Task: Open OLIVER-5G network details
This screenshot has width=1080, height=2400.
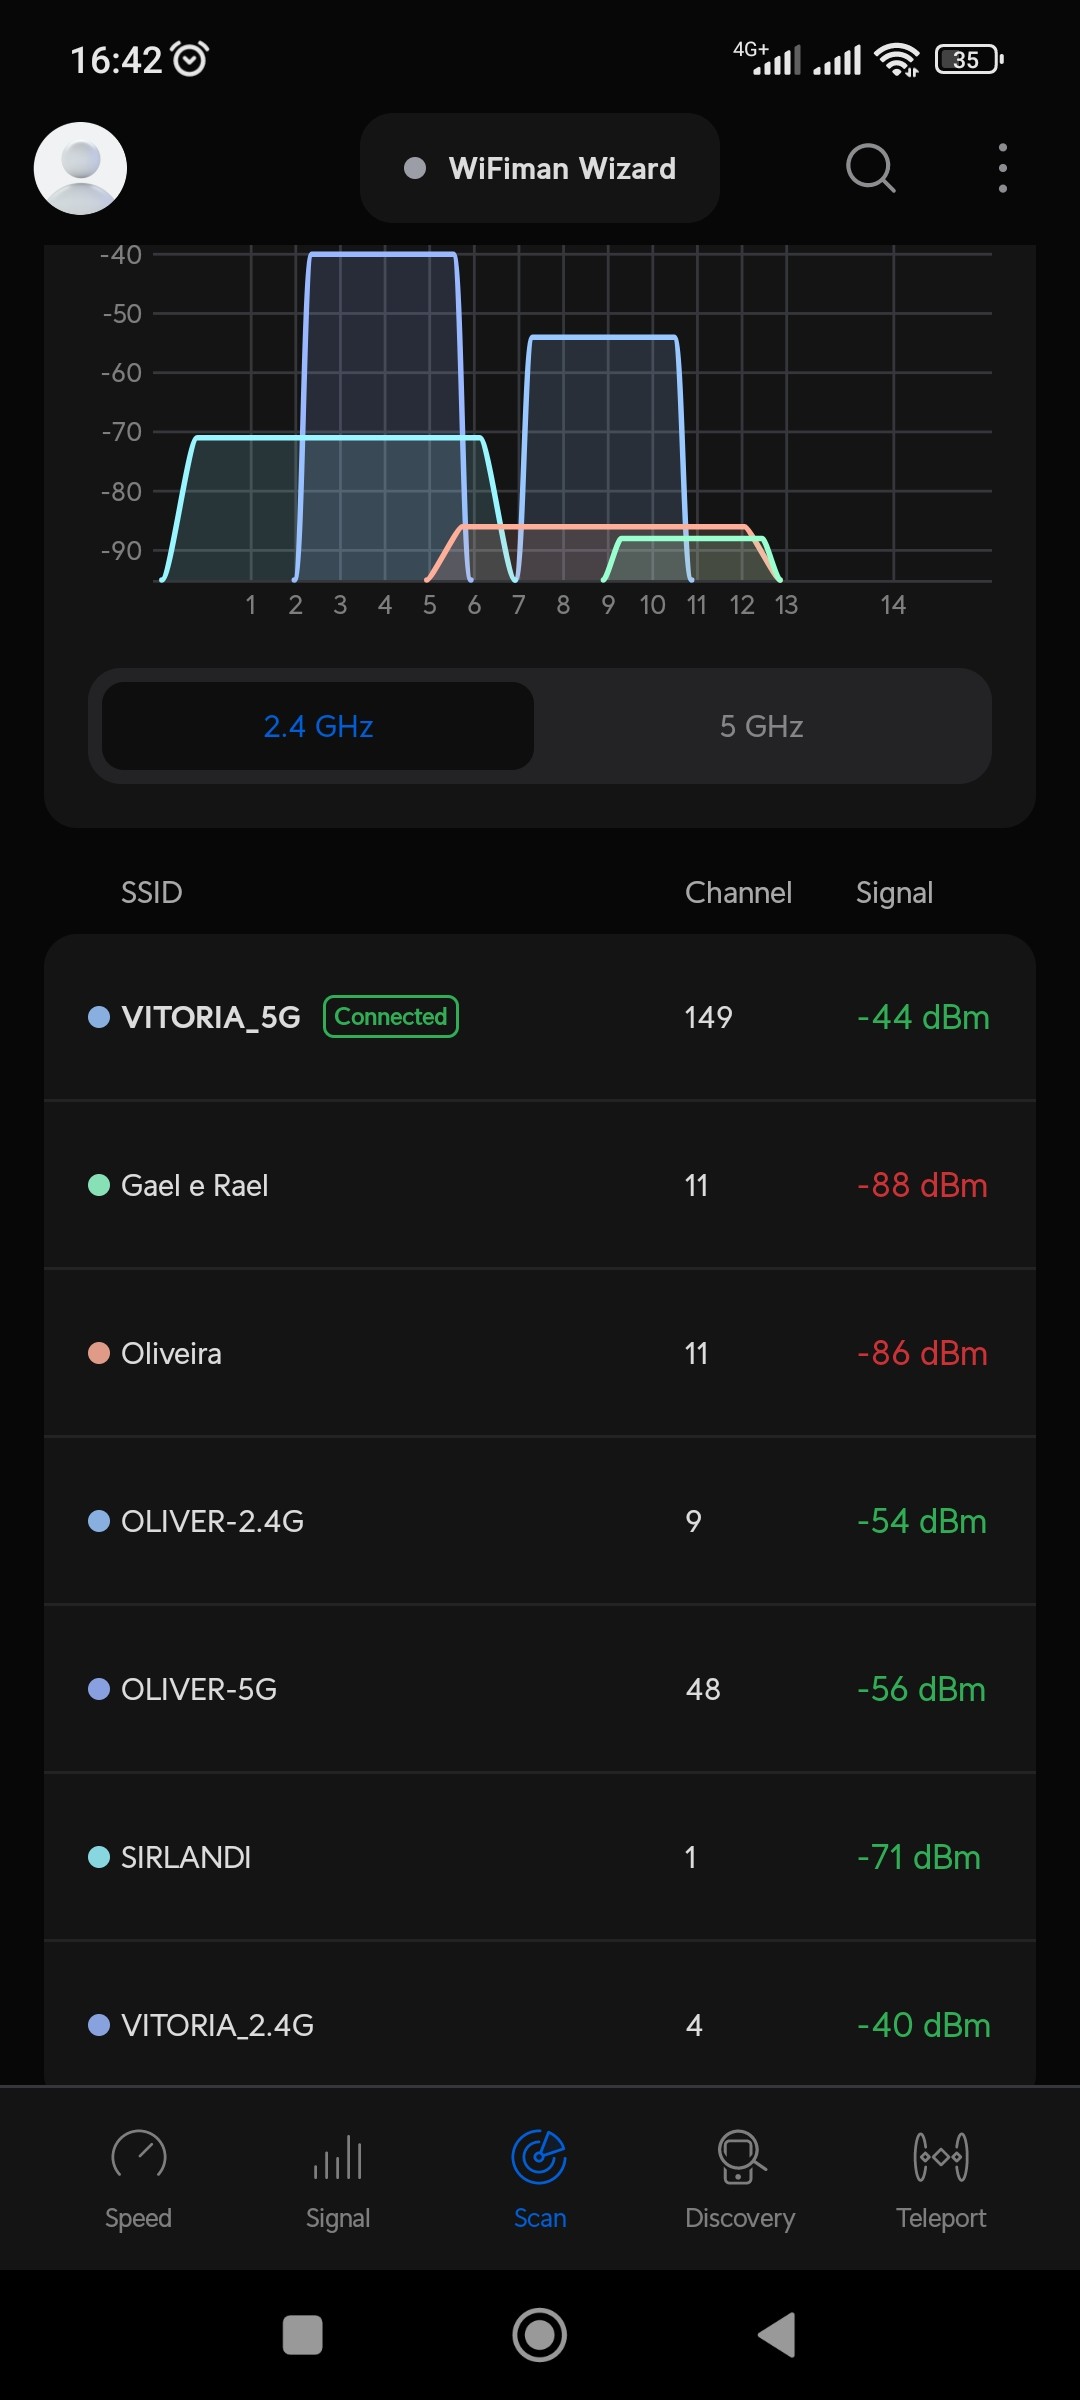Action: [x=540, y=1689]
